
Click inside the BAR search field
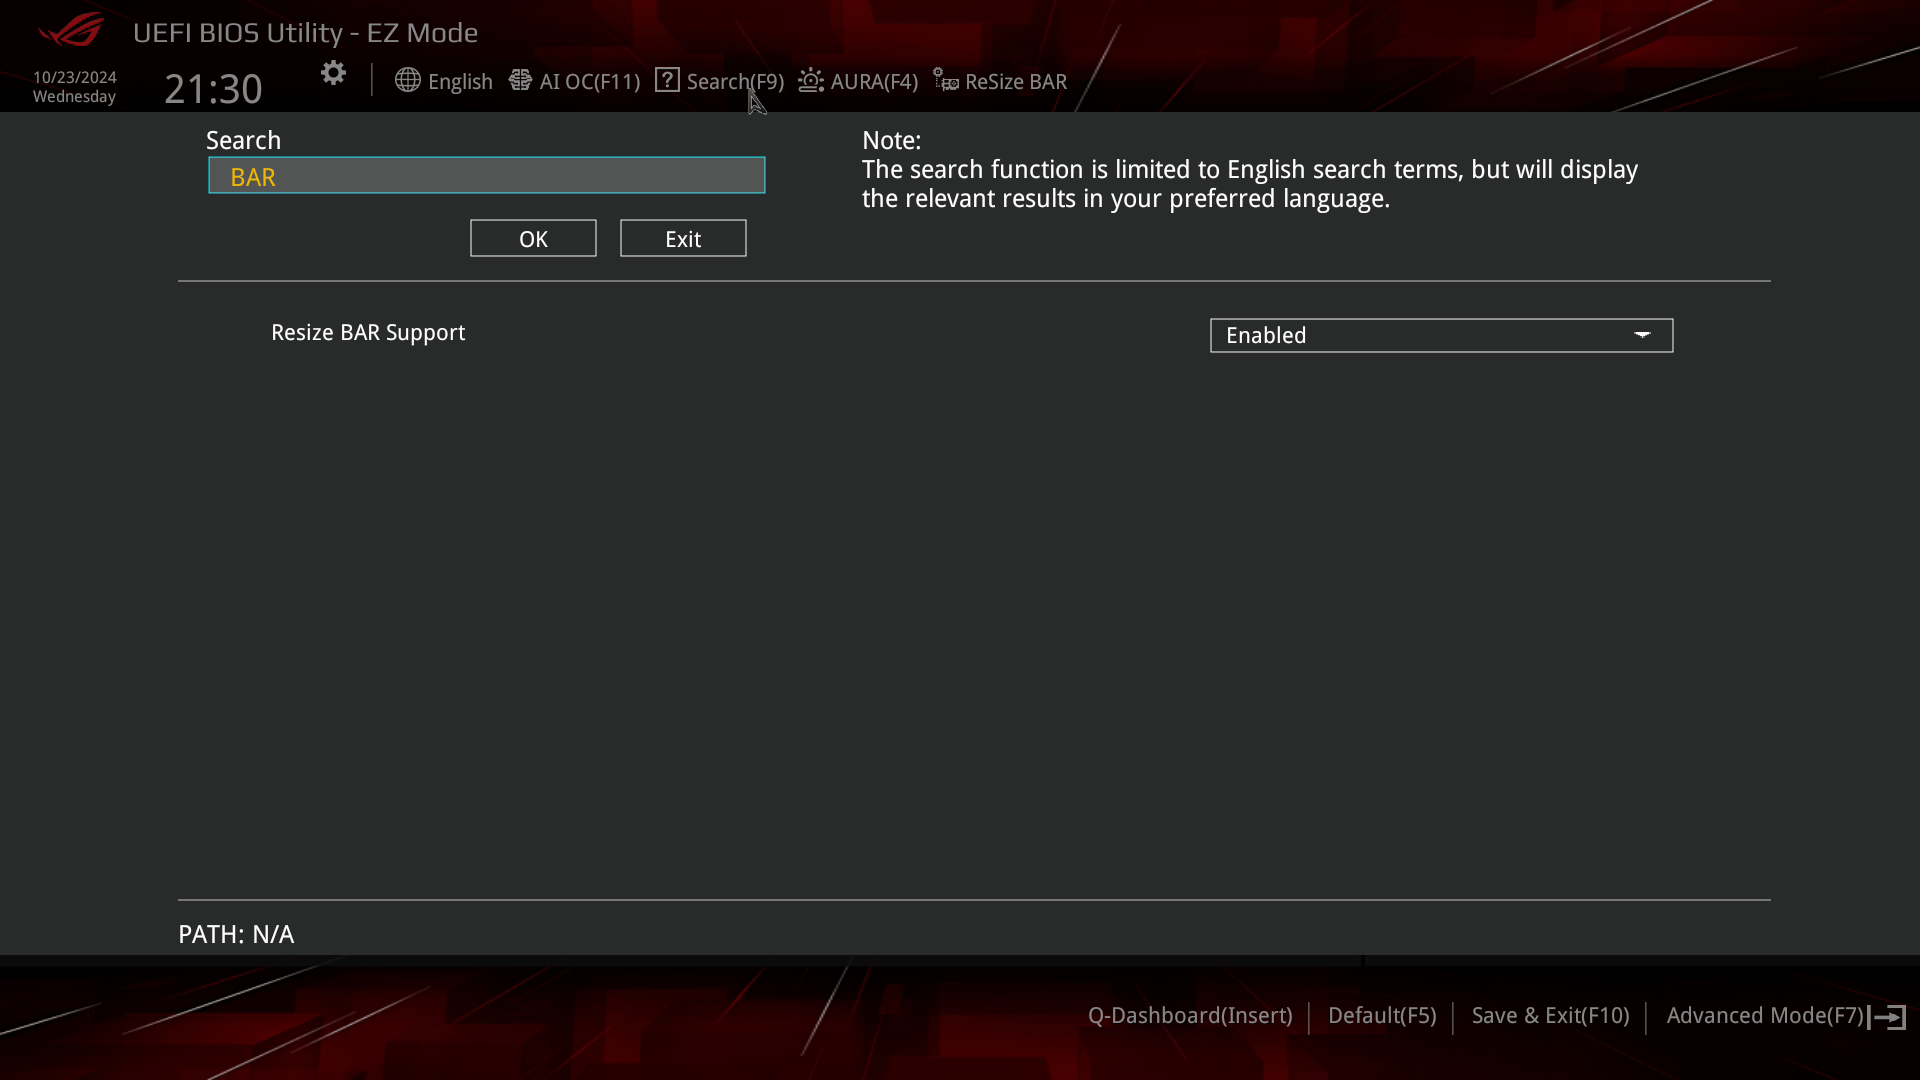487,175
